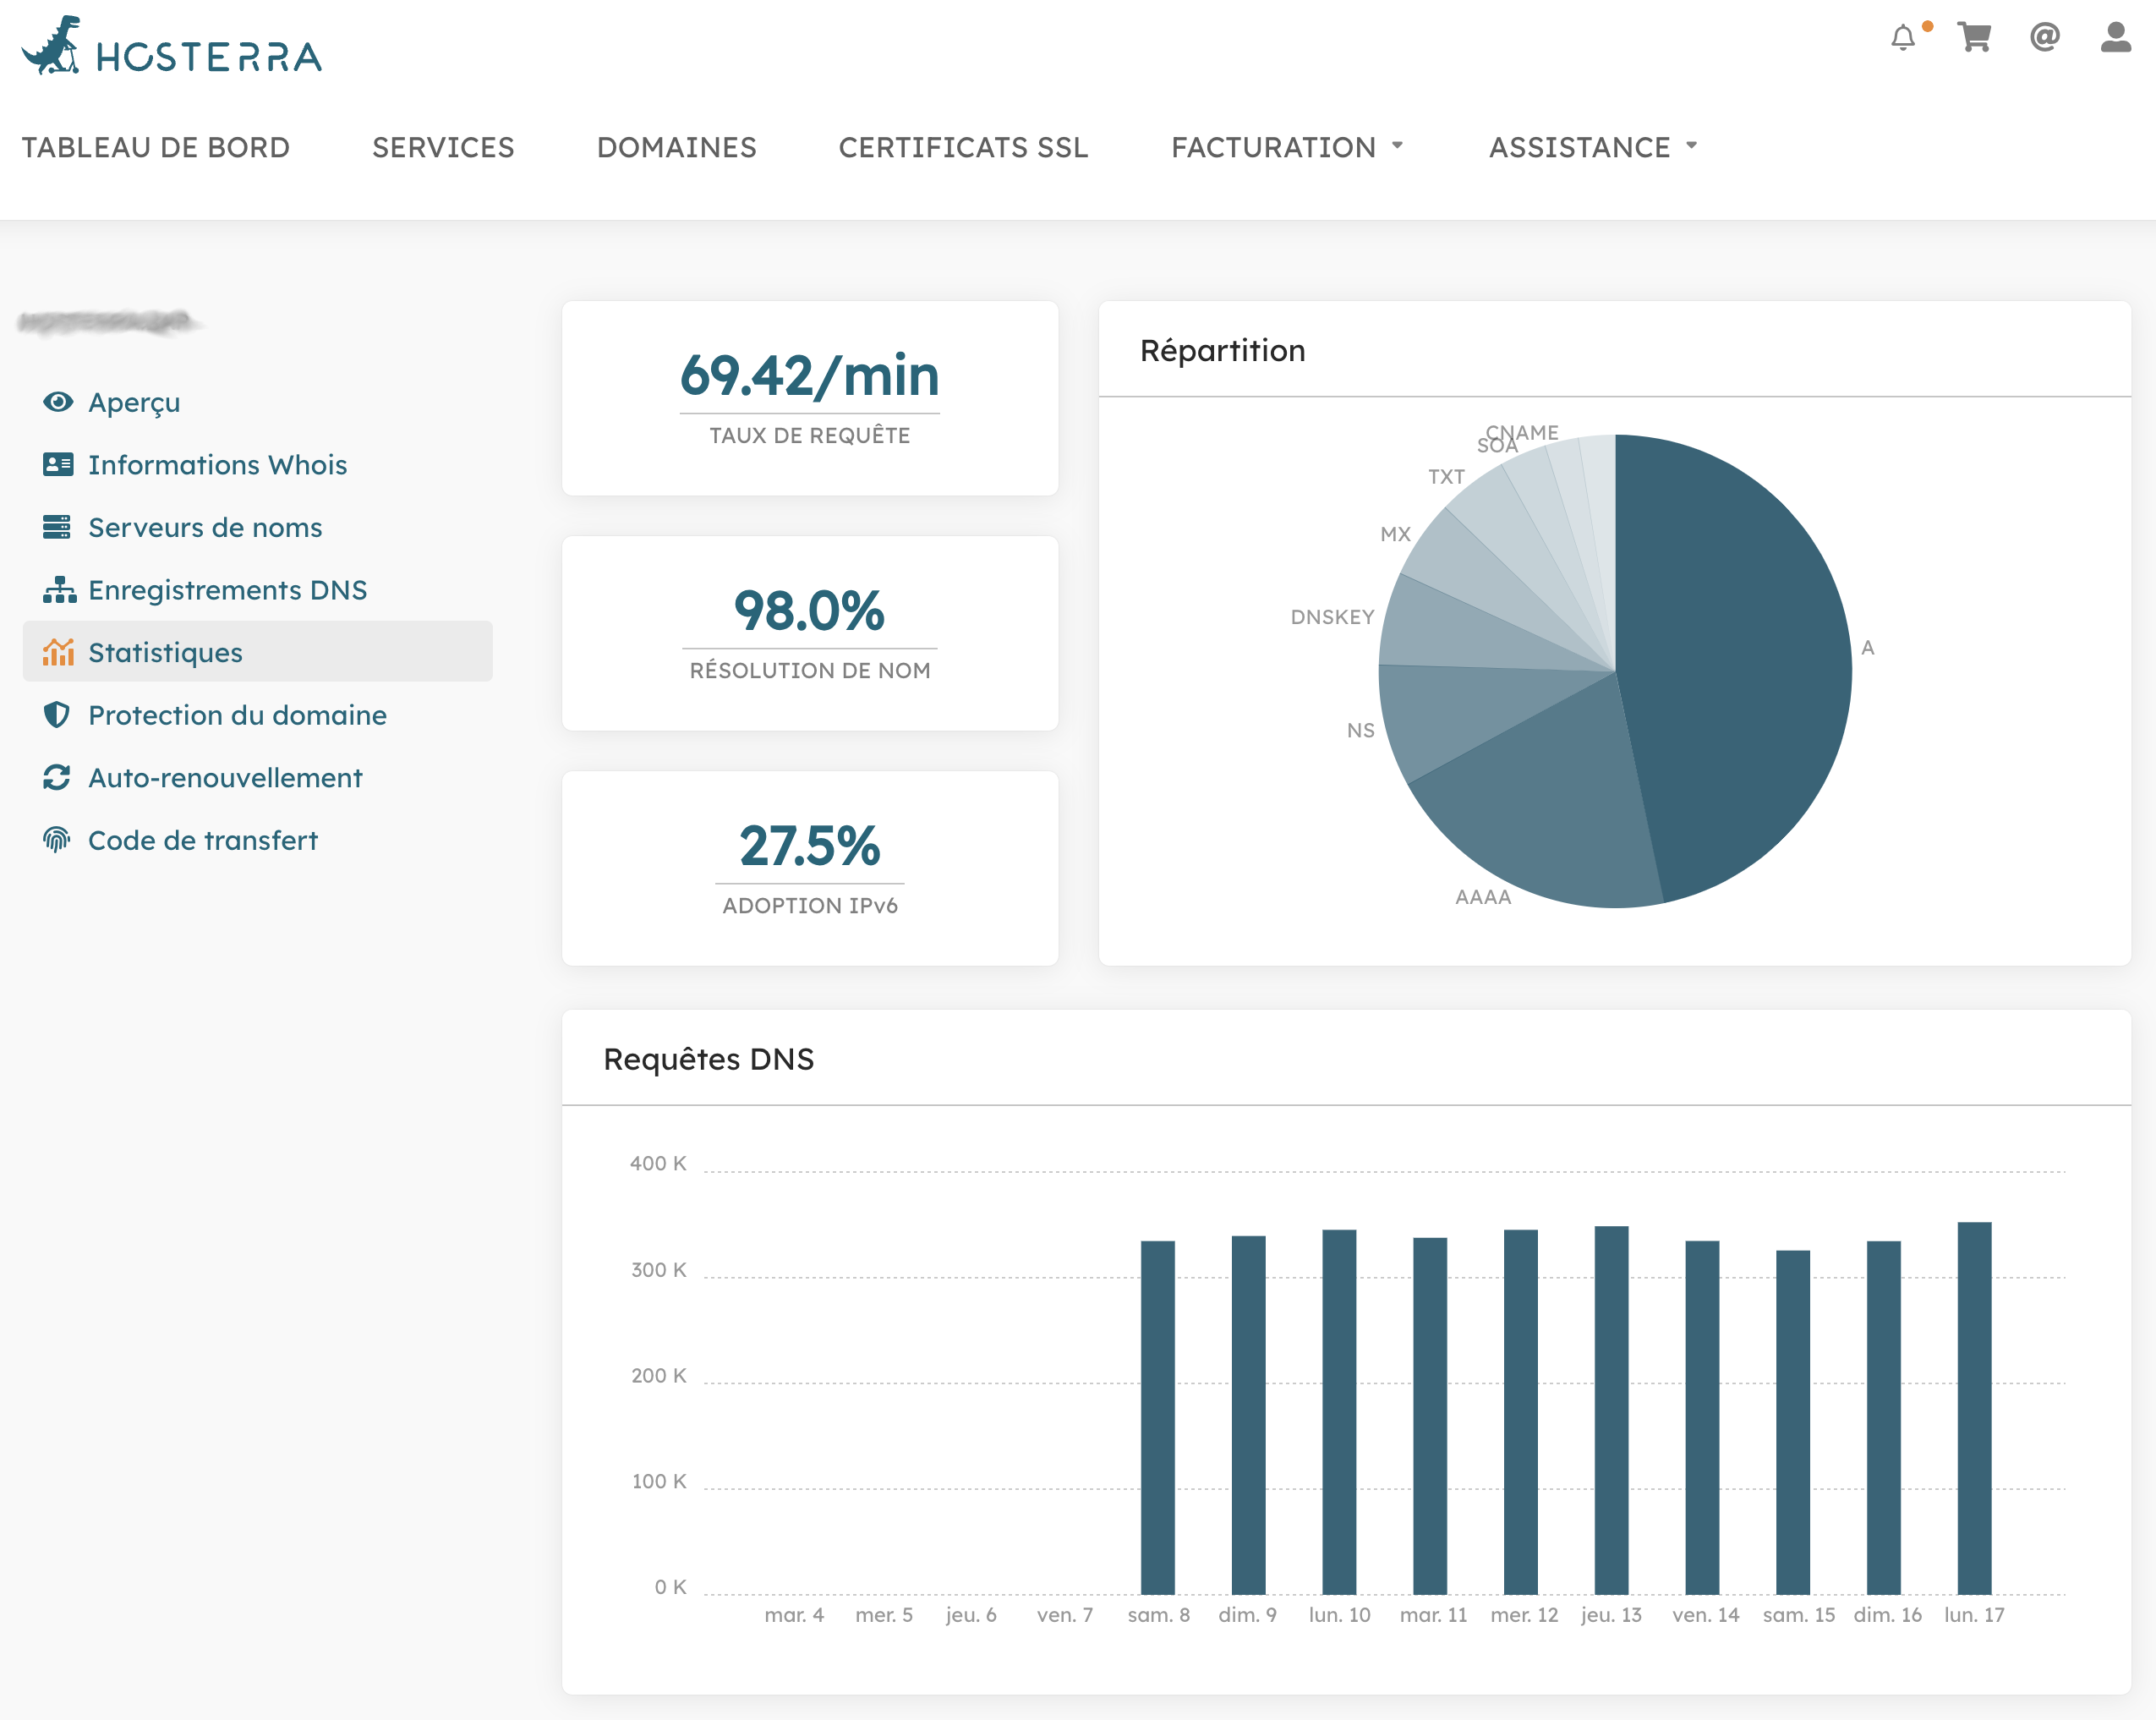Screen dimensions: 2156x1720
Task: Open Informations Whois link
Action: tap(218, 465)
